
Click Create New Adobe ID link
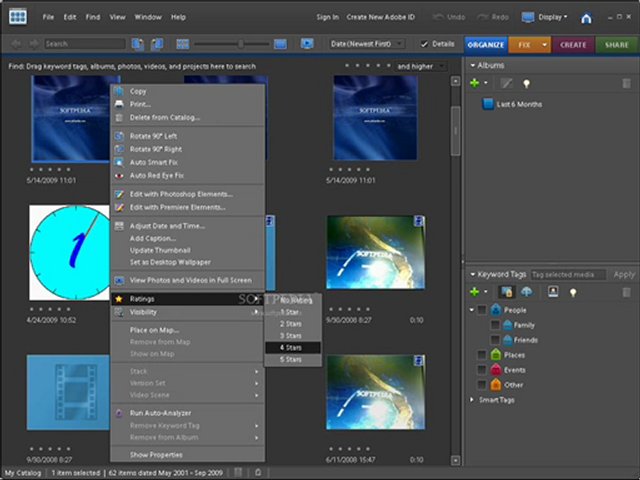380,17
